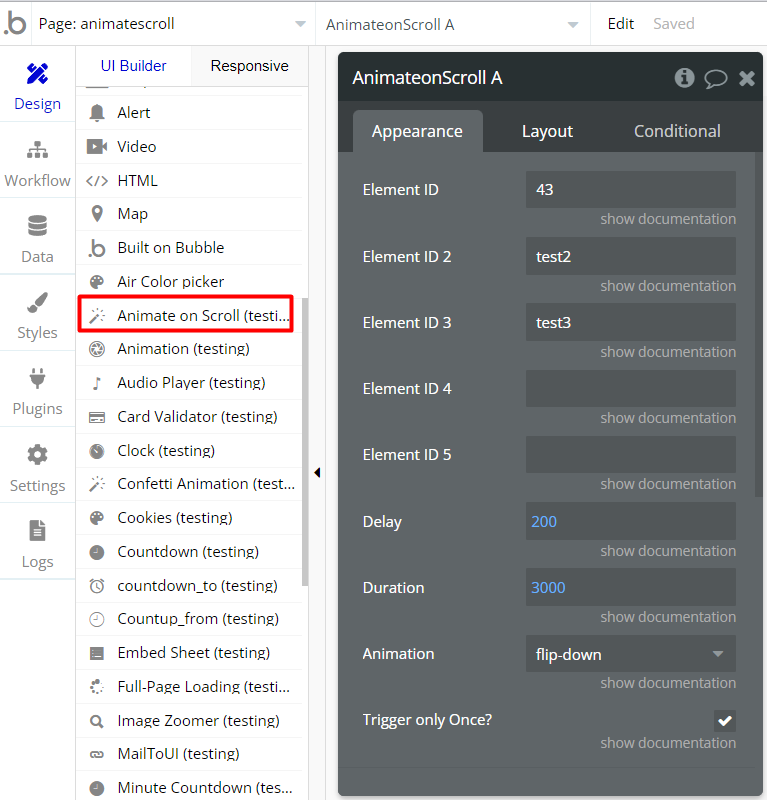Show documentation for Element ID
The image size is (767, 800).
click(668, 219)
